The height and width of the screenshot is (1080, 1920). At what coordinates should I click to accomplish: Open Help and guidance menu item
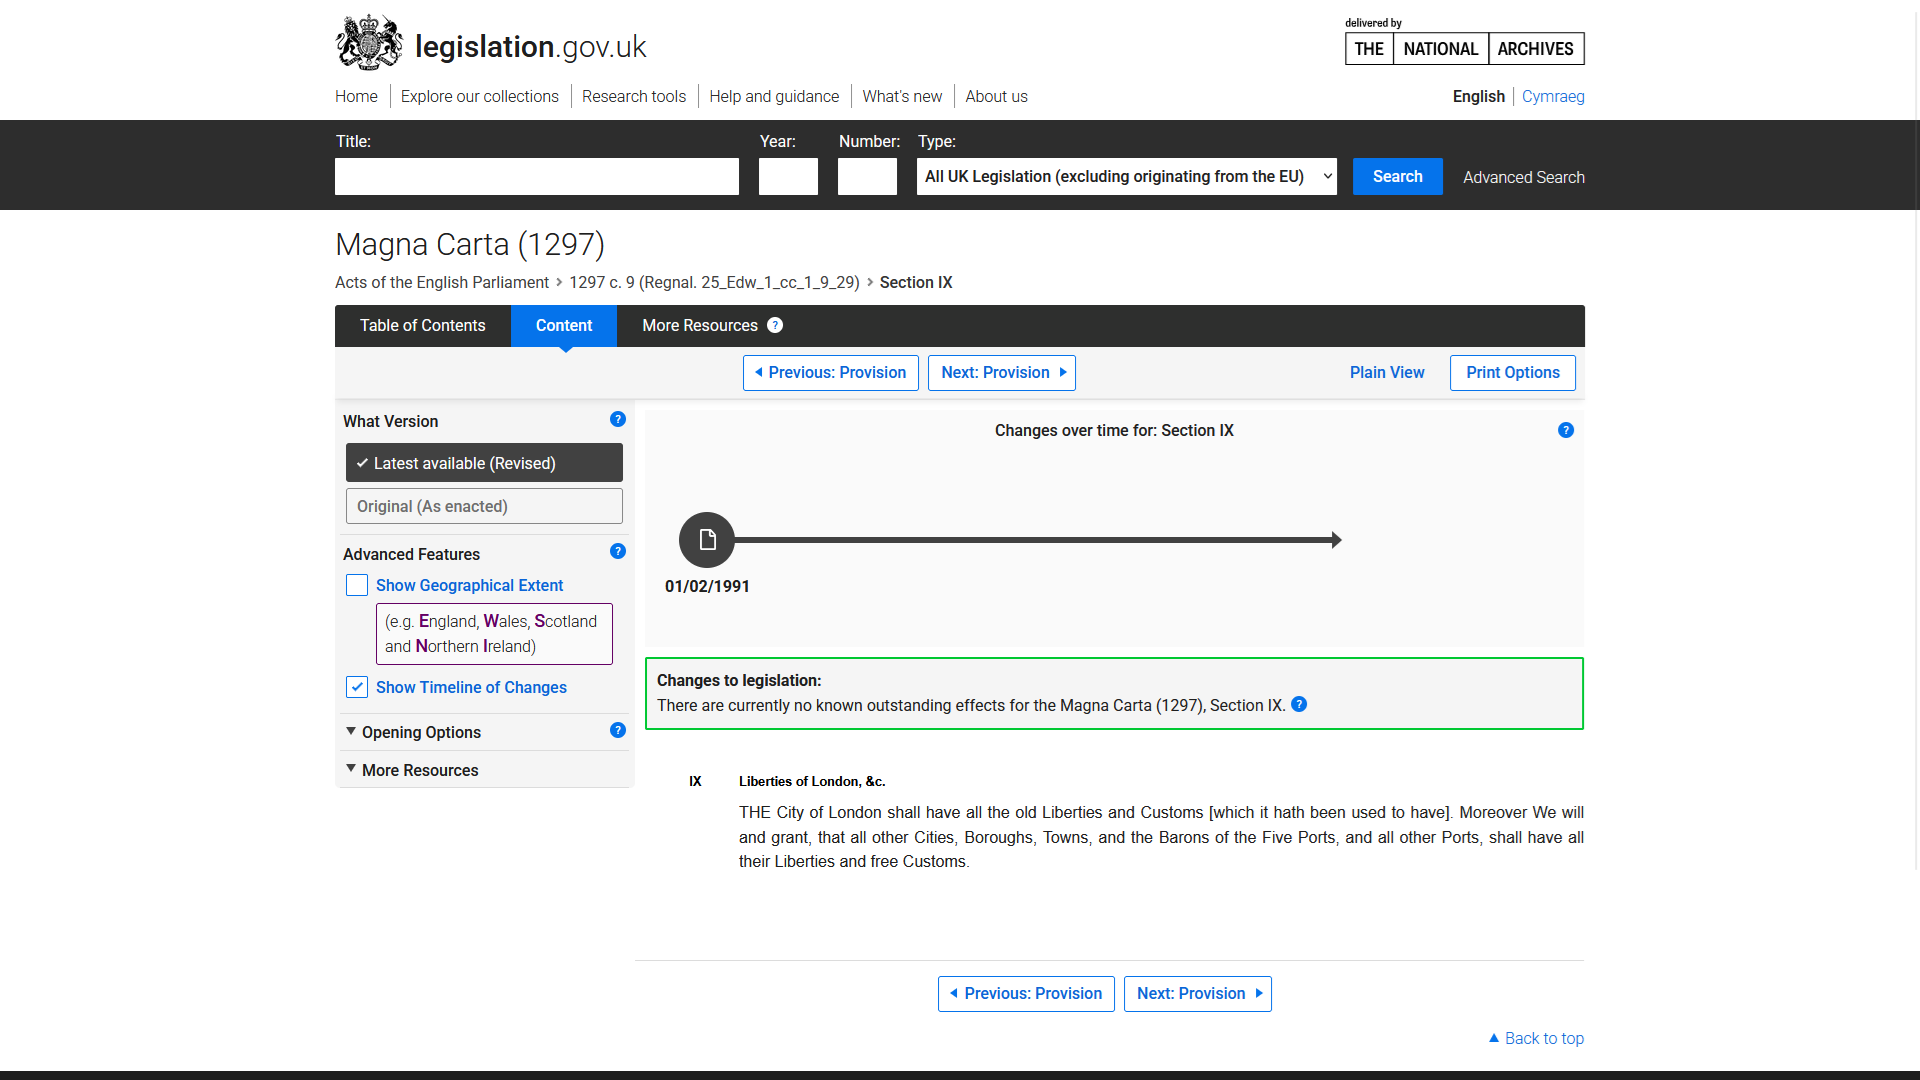(774, 96)
